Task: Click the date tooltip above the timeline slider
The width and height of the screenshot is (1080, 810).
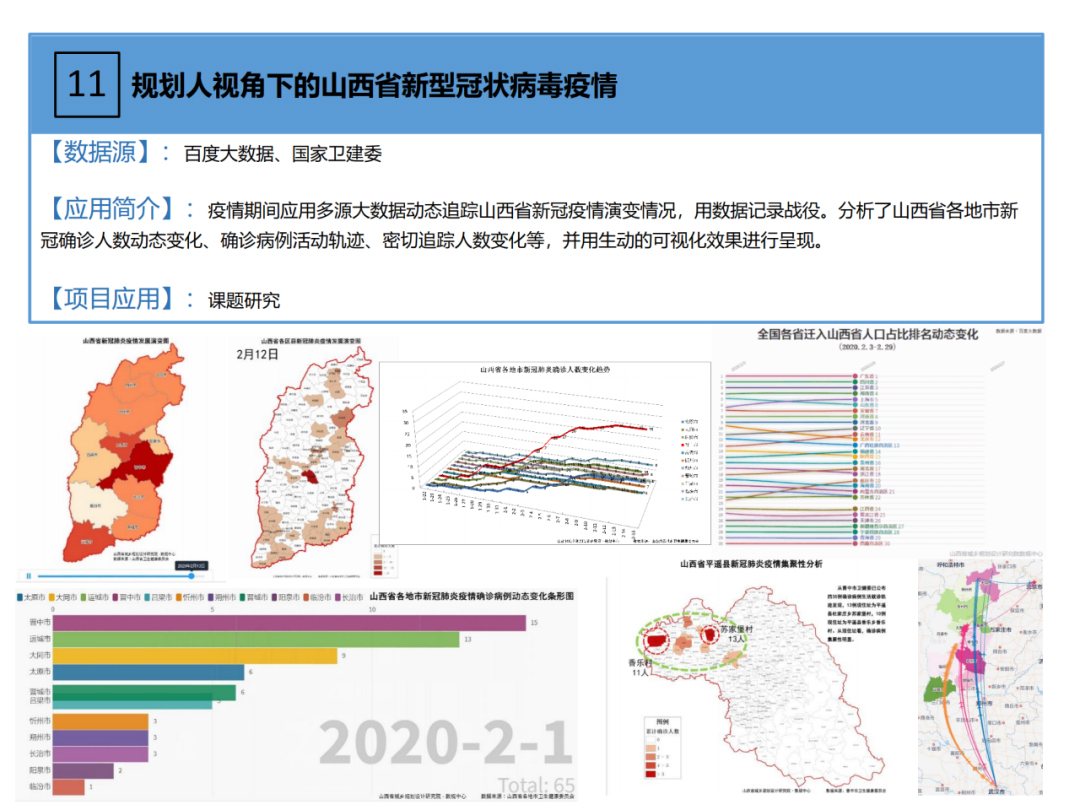Action: [x=191, y=565]
